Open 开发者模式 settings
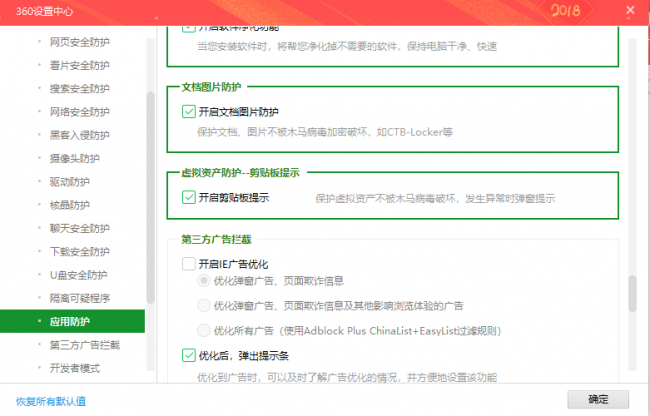The height and width of the screenshot is (416, 650). tap(75, 368)
